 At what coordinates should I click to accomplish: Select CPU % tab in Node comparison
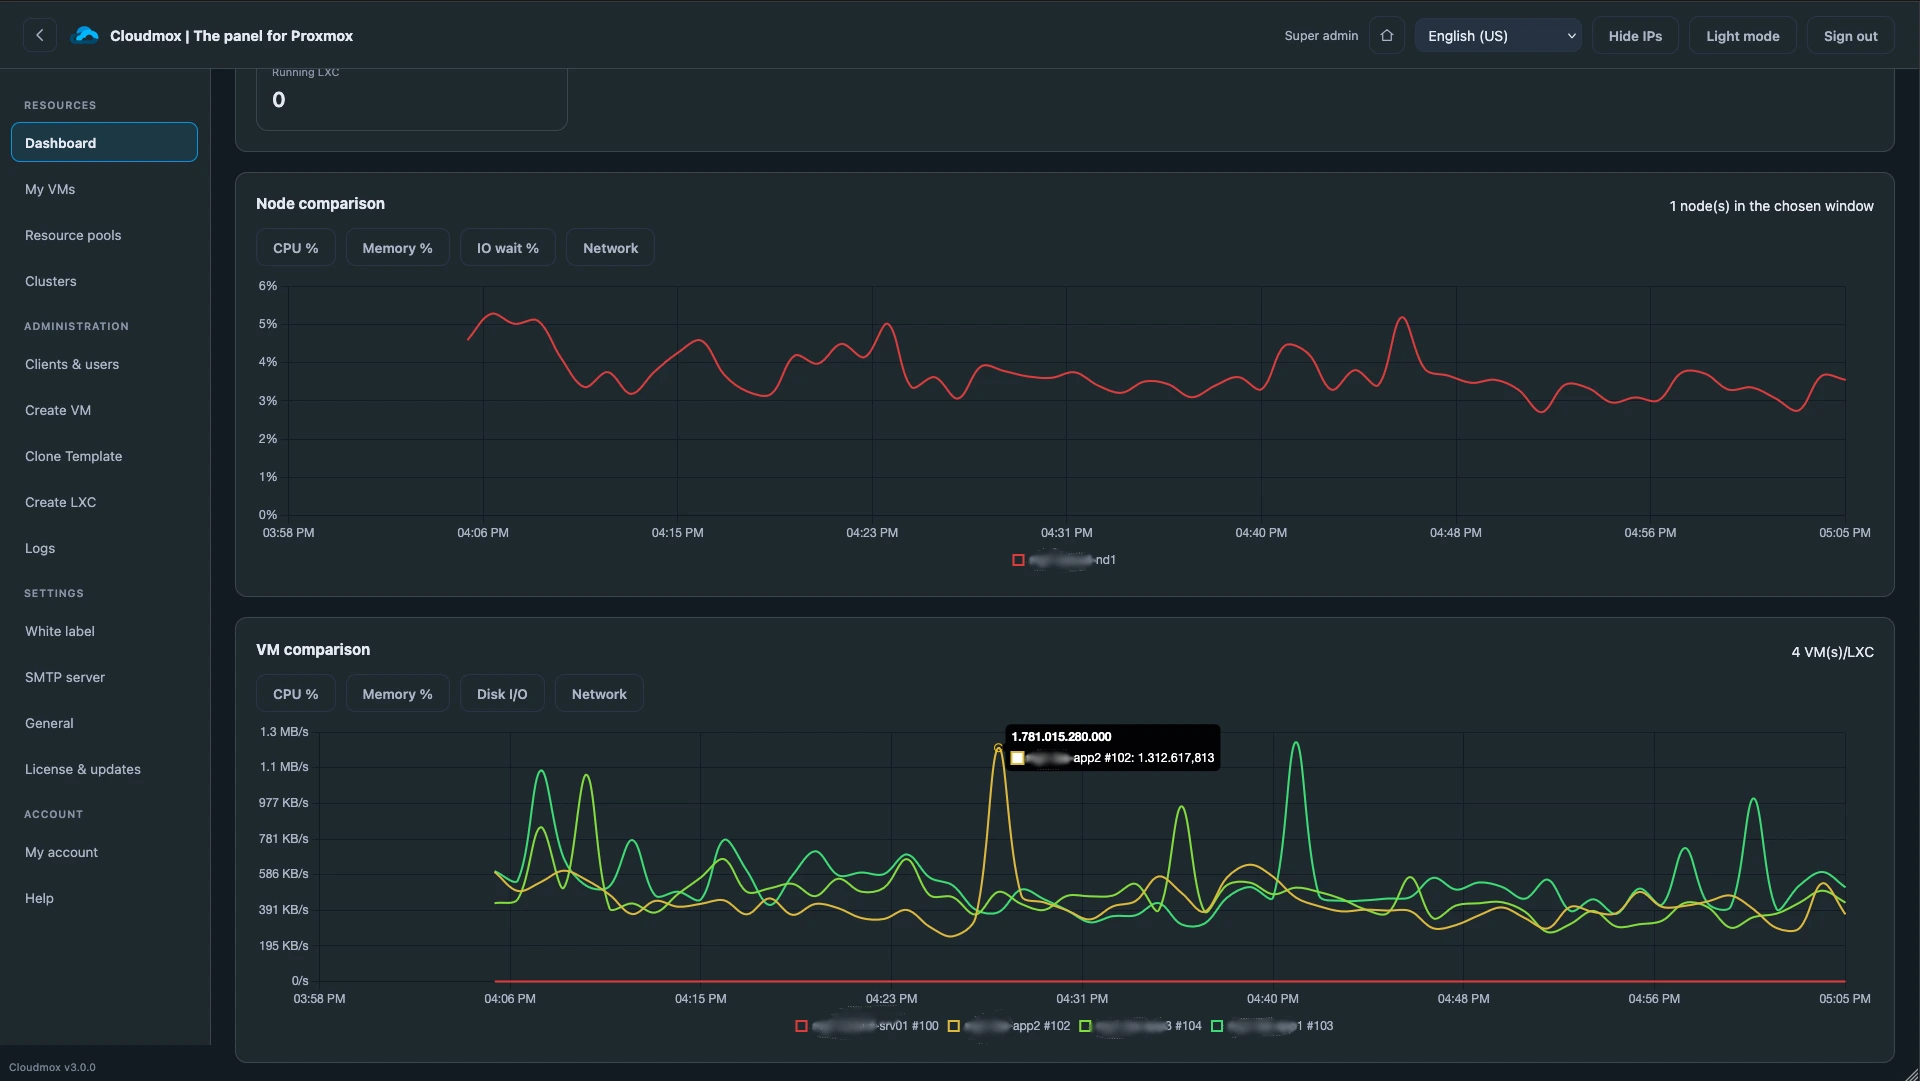[295, 248]
